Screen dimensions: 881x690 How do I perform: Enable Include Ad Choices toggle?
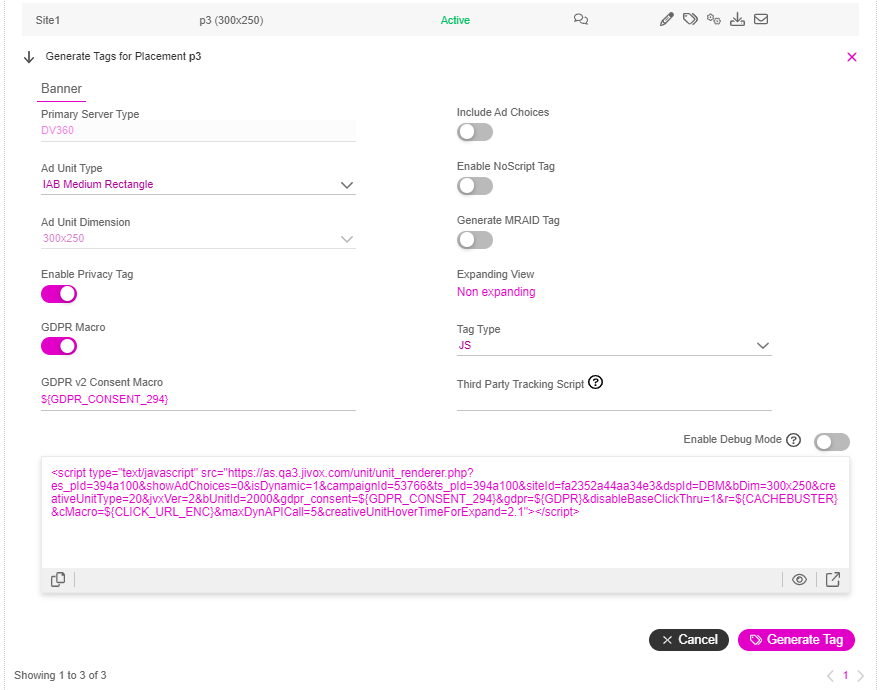pyautogui.click(x=475, y=132)
